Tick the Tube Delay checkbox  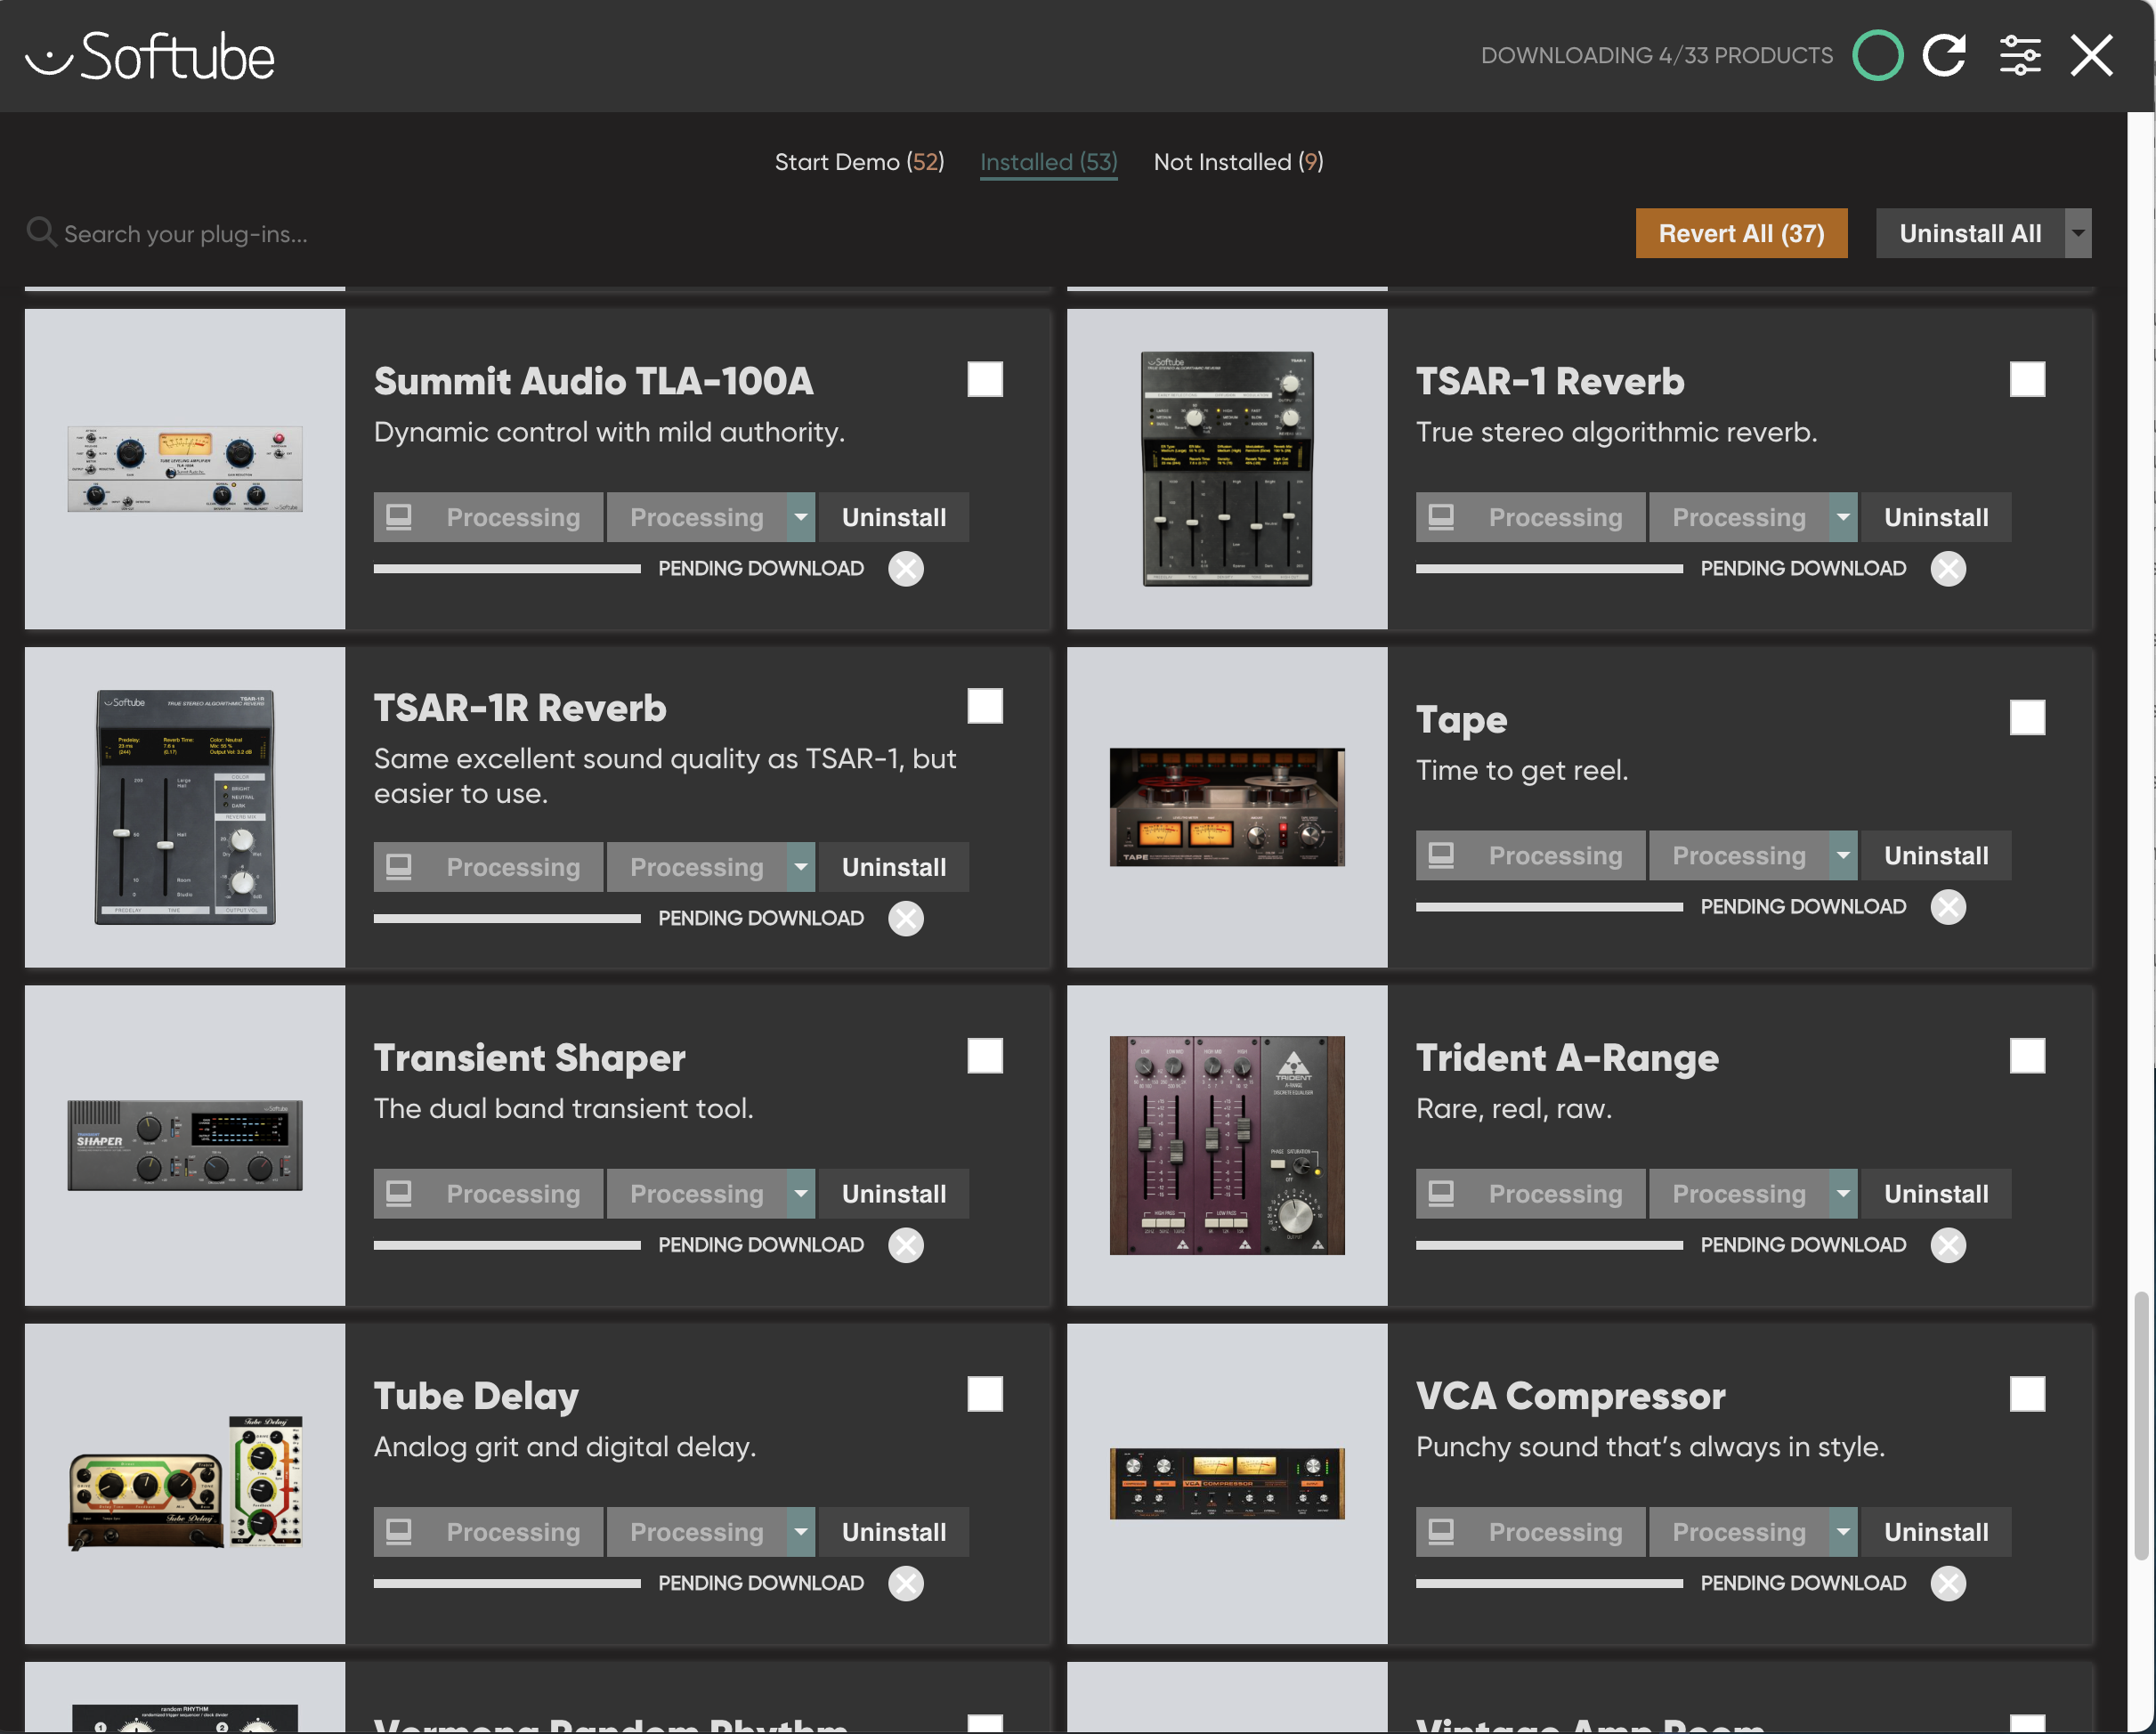coord(984,1393)
